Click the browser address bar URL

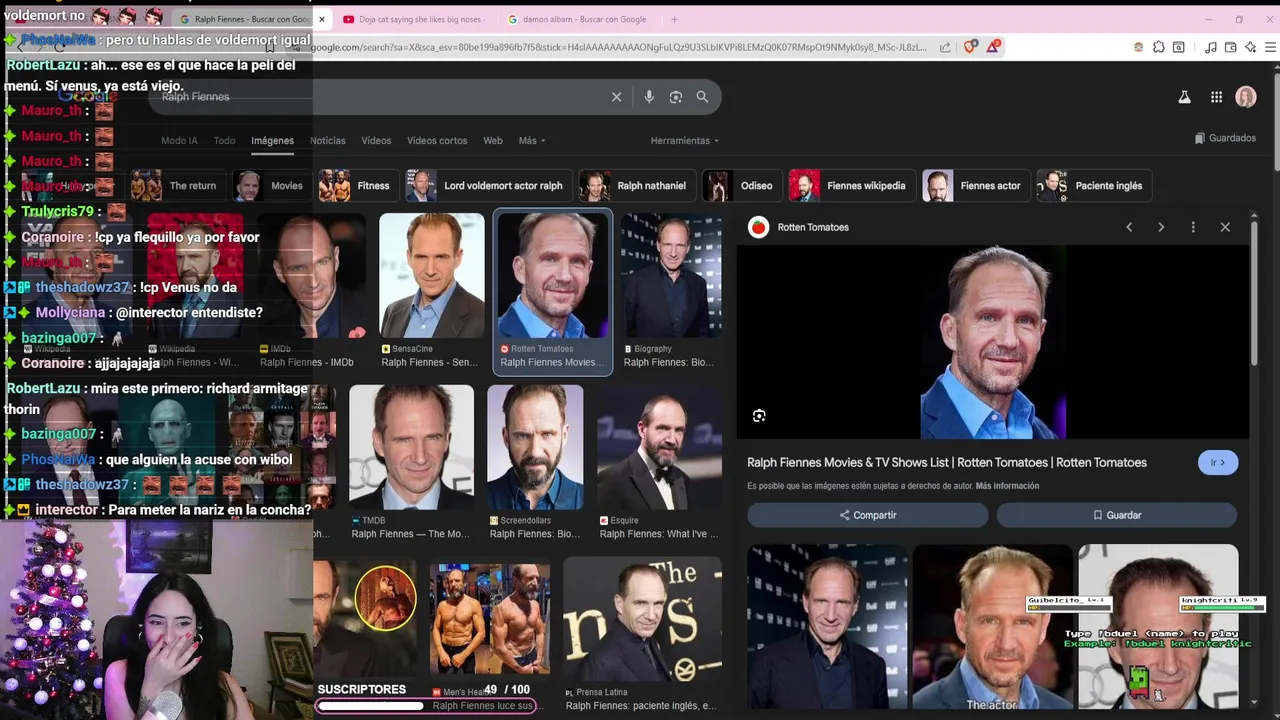620,47
